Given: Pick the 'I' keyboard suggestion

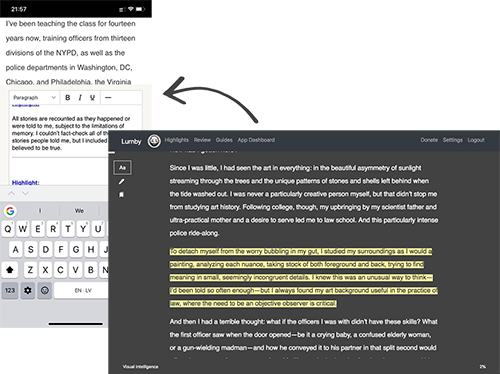Looking at the screenshot, I should [x=40, y=211].
